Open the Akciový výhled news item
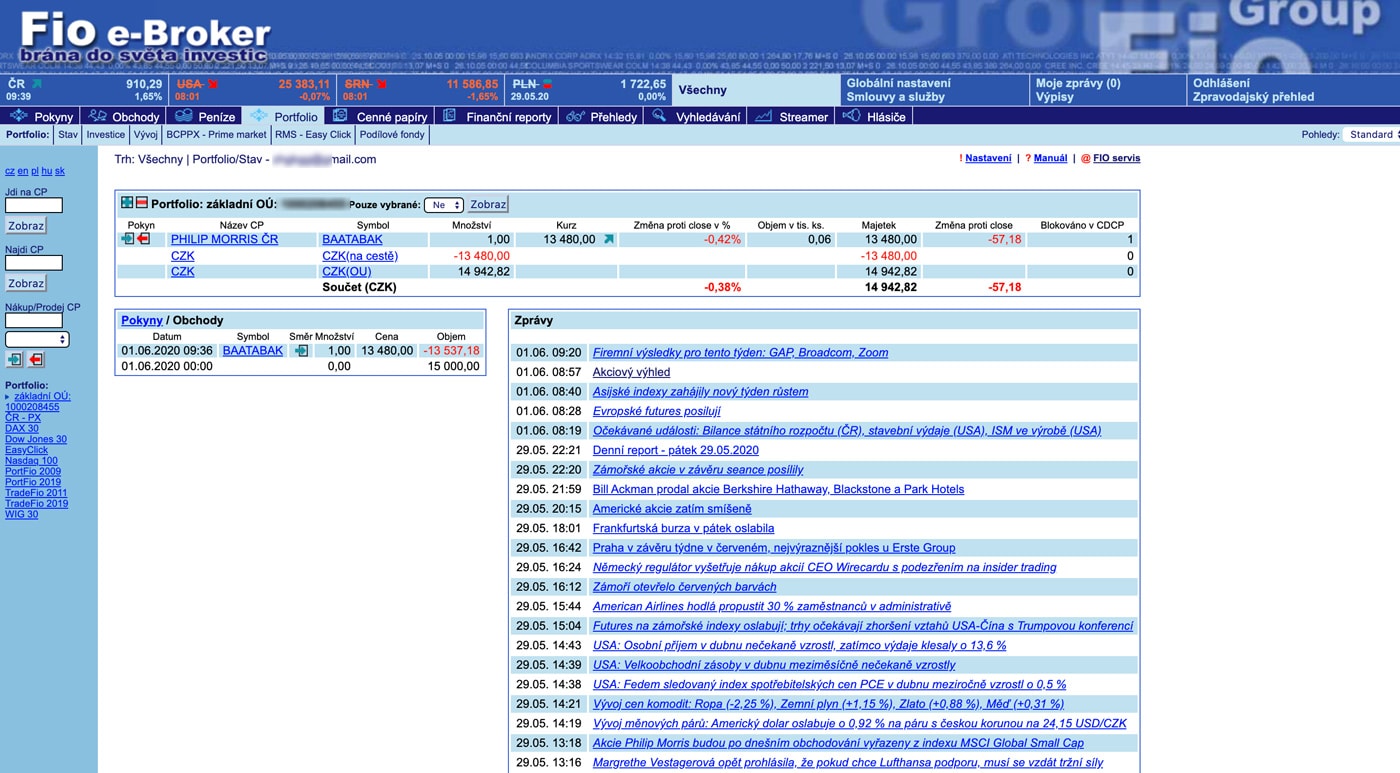The width and height of the screenshot is (1400, 773). [631, 372]
